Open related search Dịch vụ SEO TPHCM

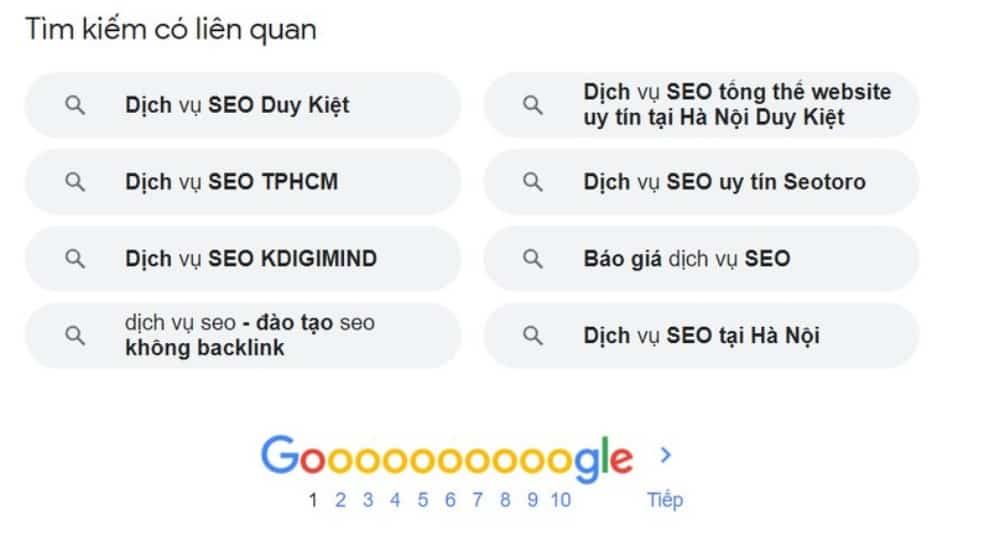231,182
